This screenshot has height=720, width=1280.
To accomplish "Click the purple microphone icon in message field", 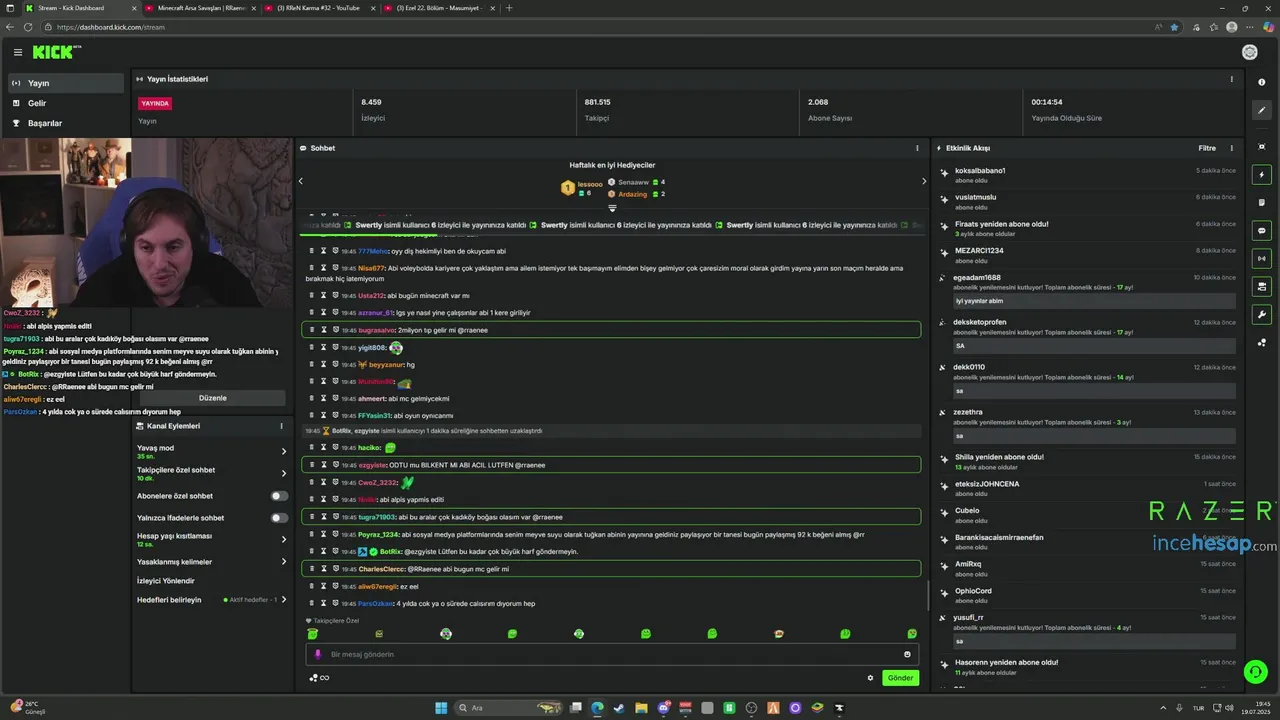I will pos(318,654).
